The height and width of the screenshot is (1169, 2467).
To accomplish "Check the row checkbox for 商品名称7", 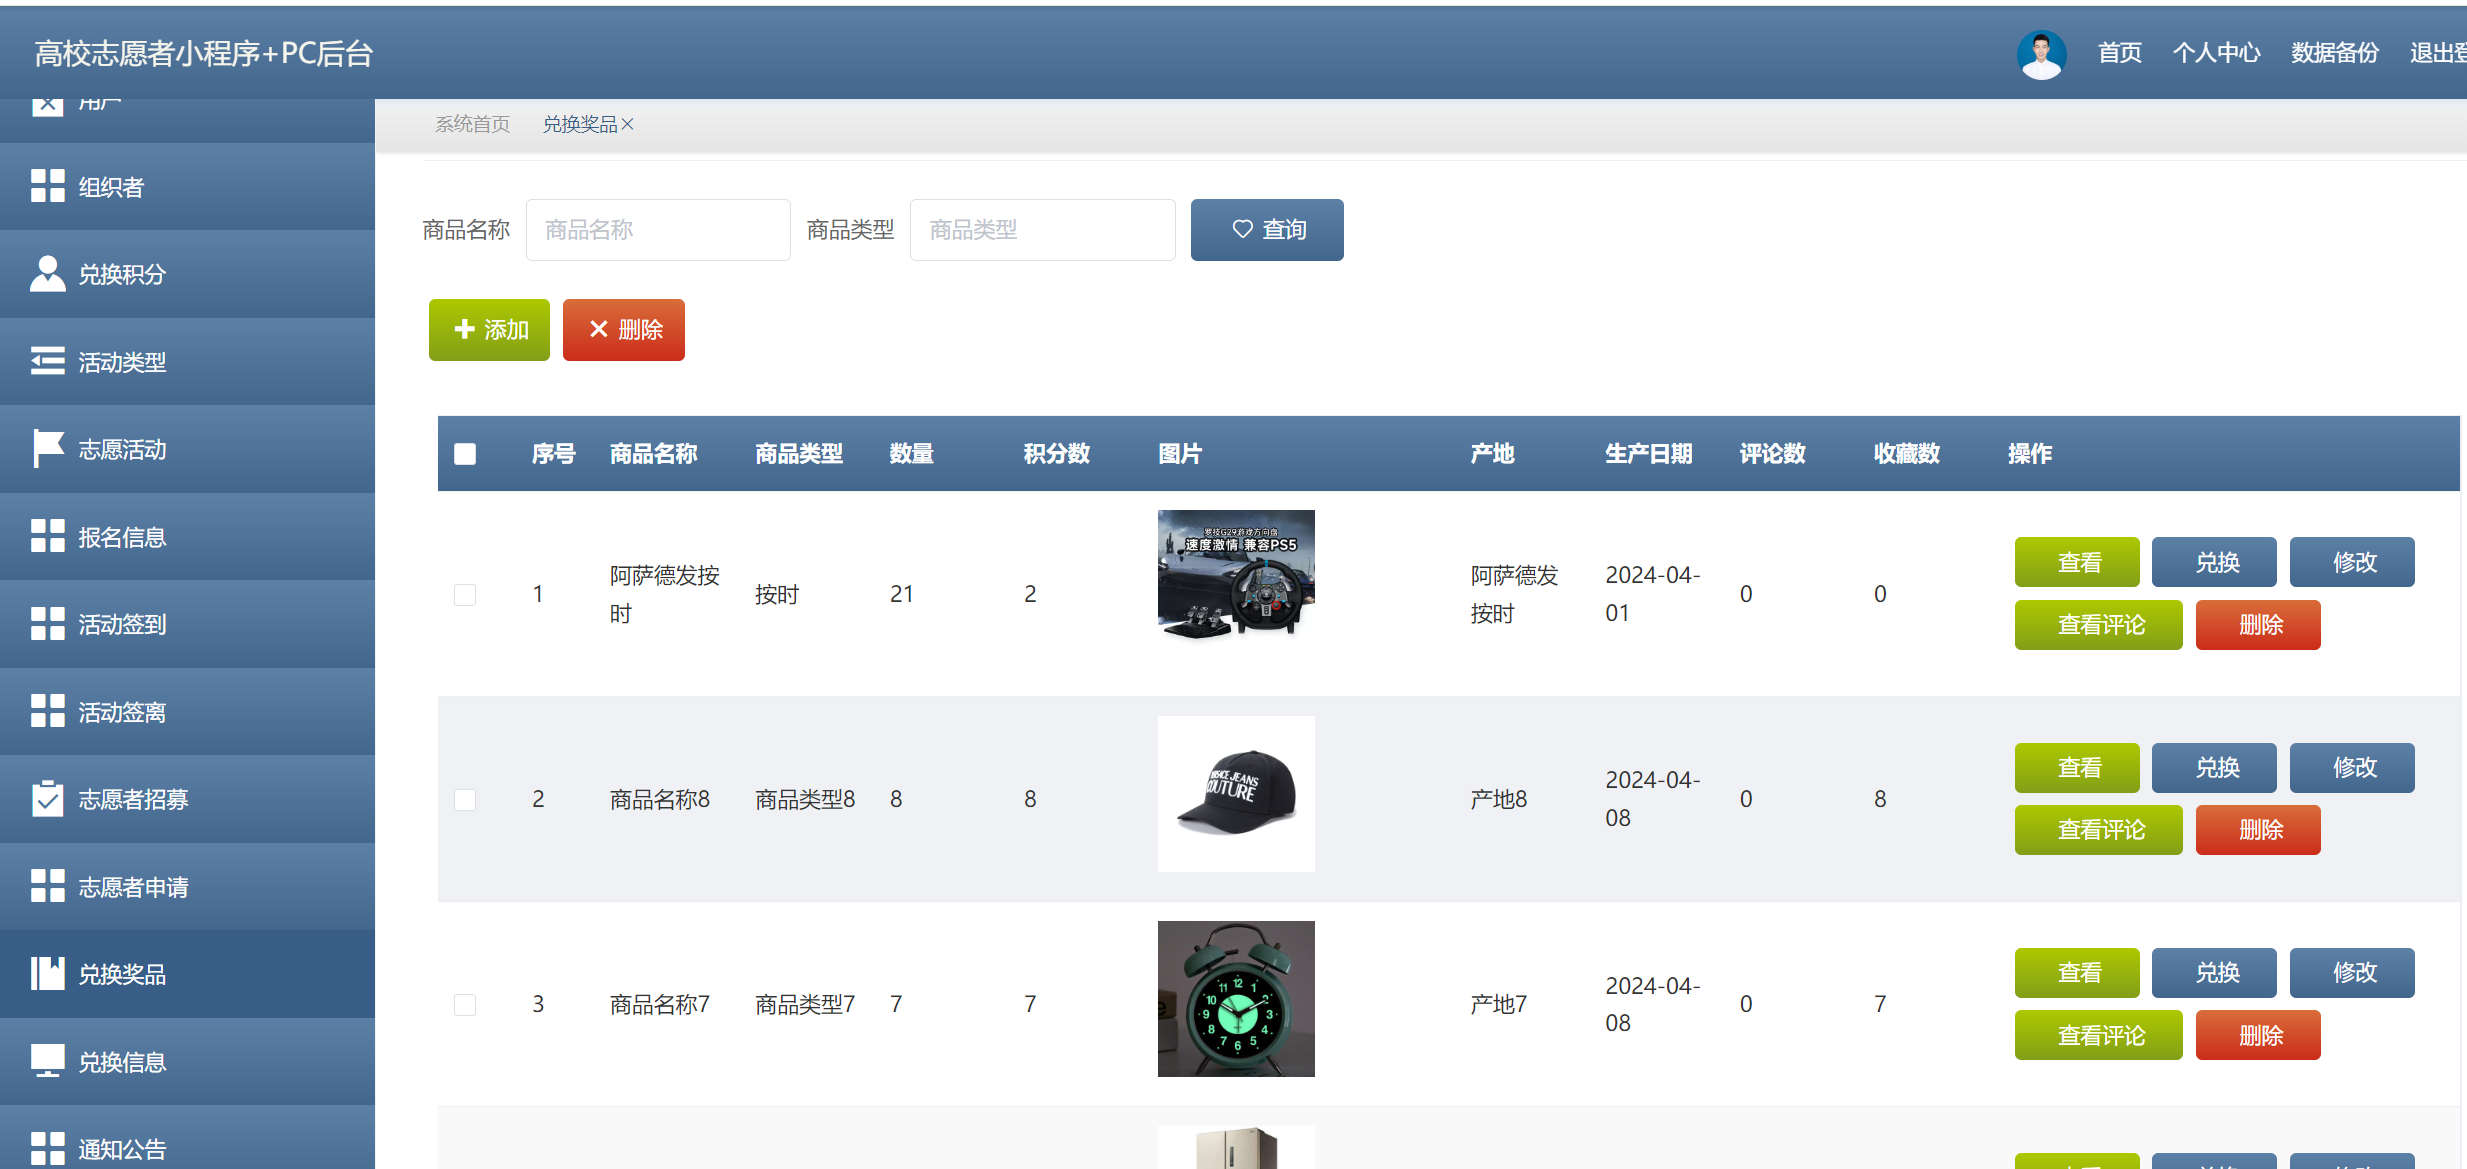I will 465,1005.
